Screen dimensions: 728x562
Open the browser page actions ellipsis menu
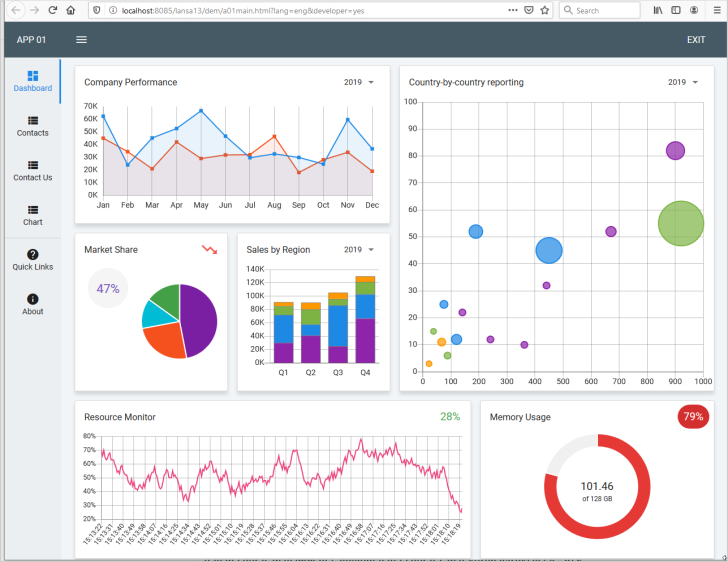pos(513,10)
